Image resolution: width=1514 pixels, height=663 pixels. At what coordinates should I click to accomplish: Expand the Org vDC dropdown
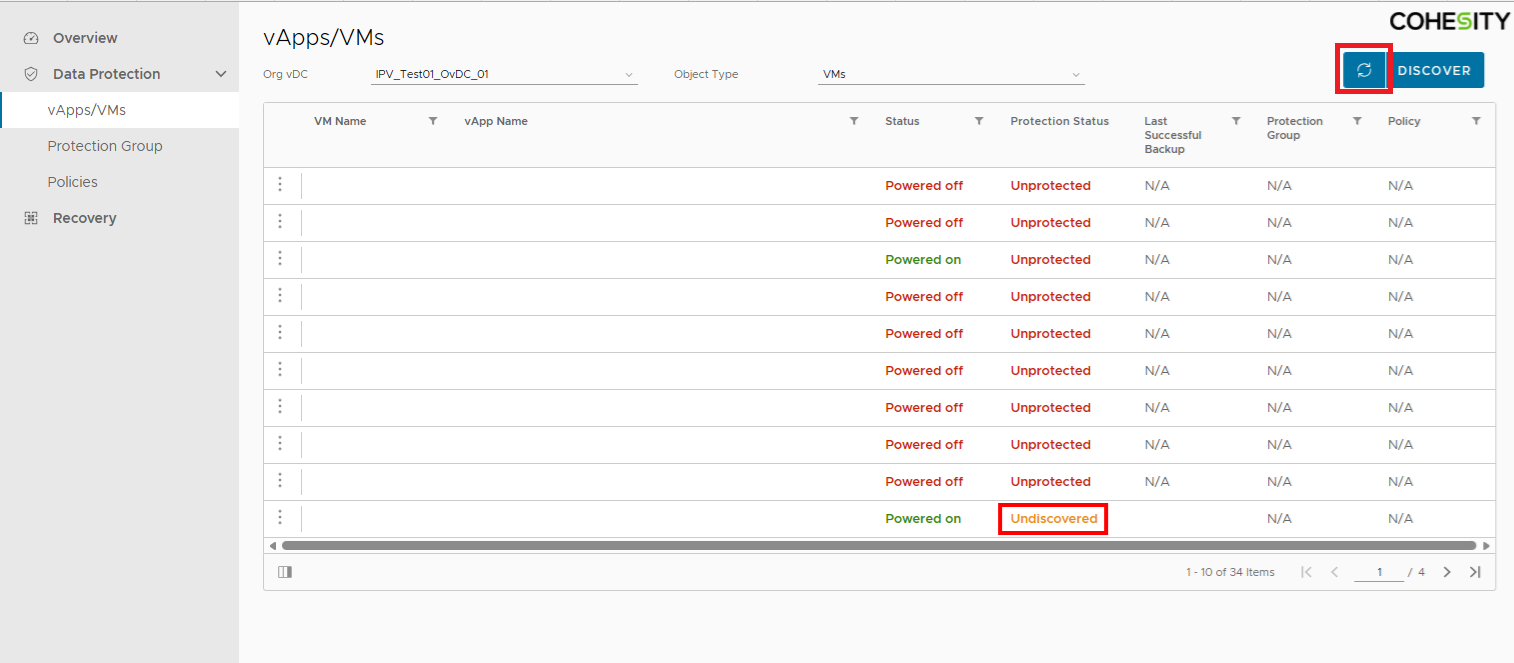click(x=628, y=75)
